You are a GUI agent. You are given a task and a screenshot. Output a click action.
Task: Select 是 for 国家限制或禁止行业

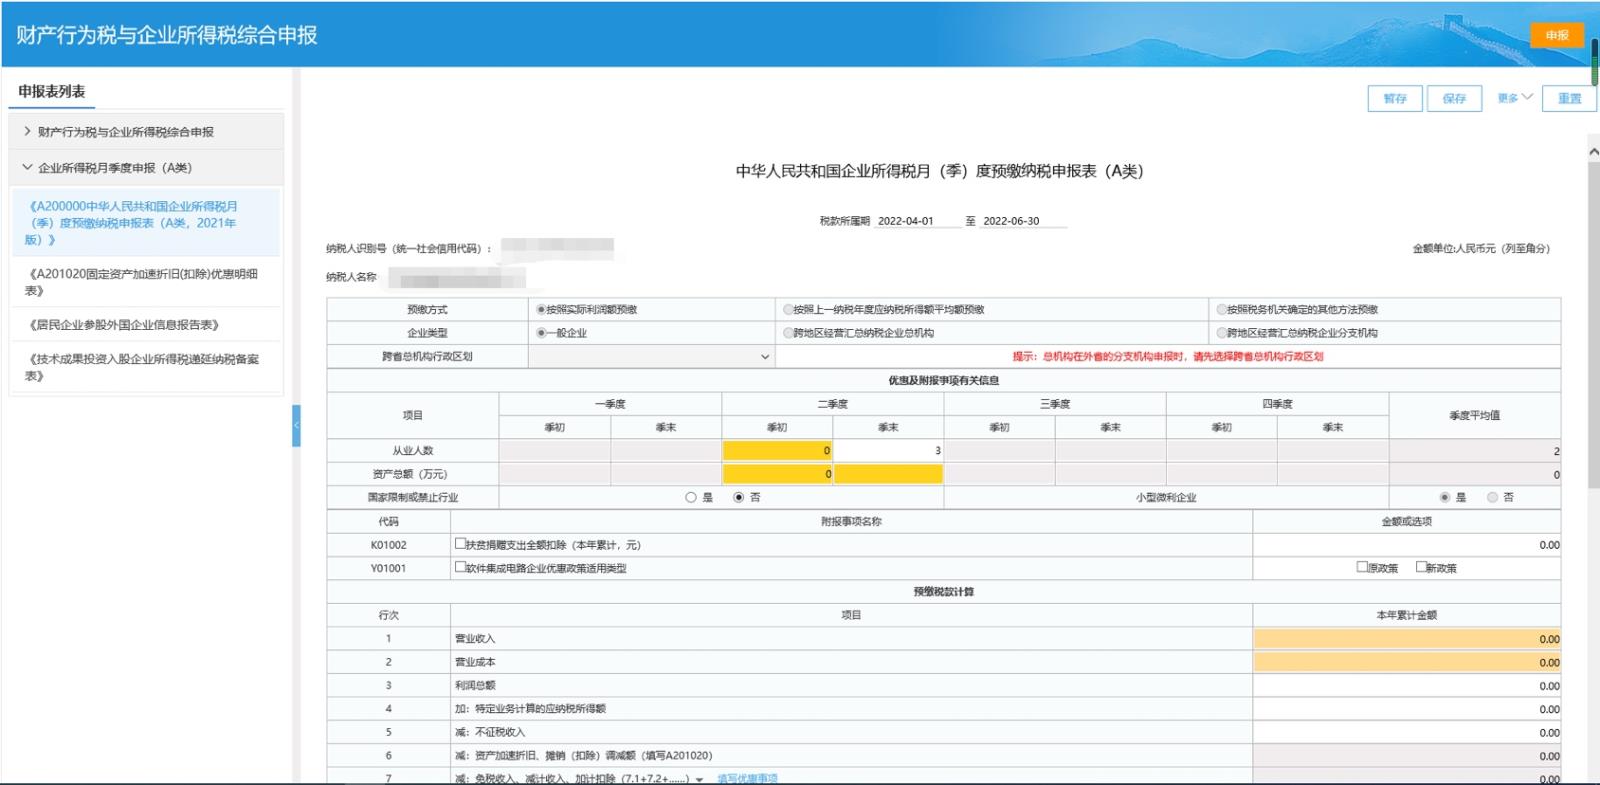point(691,497)
